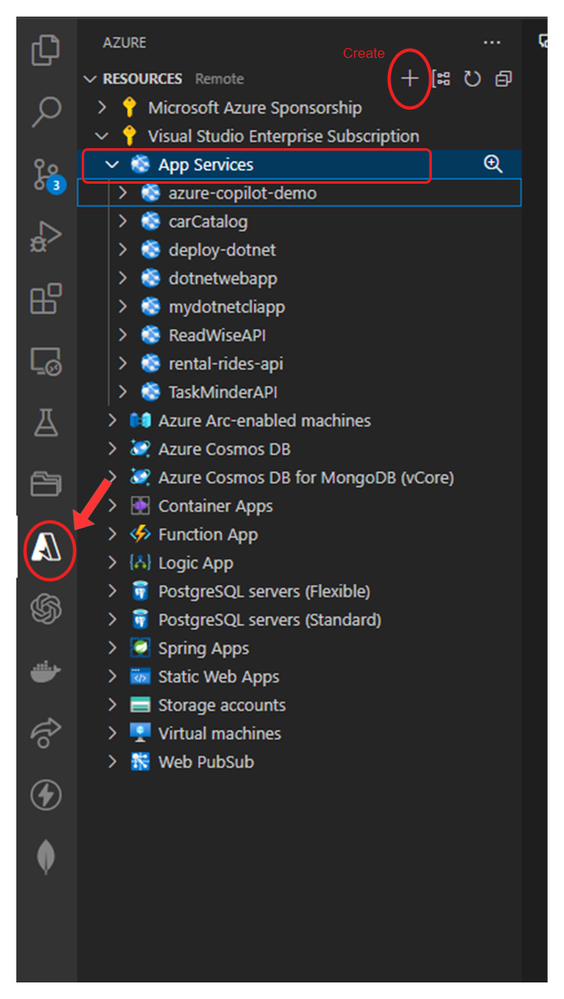Open the Search view icon
This screenshot has width=564, height=999.
tap(46, 111)
